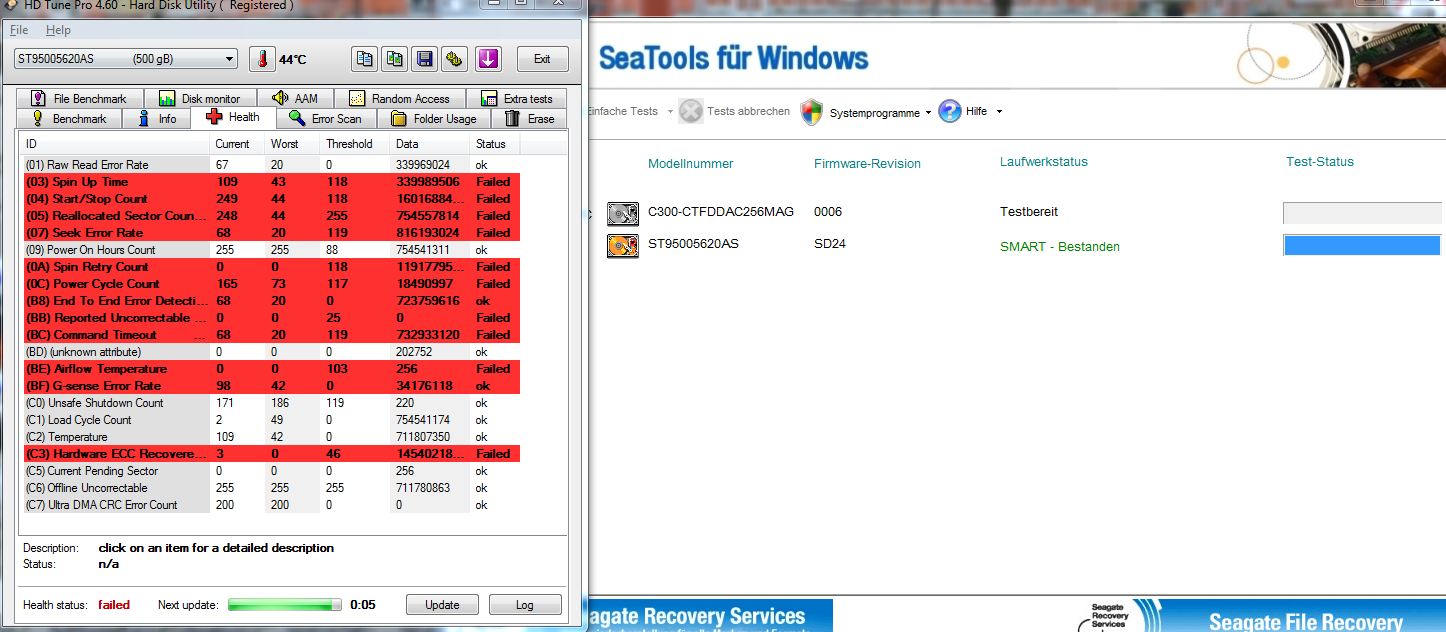Select the Health tab
Image resolution: width=1446 pixels, height=632 pixels.
coord(233,116)
